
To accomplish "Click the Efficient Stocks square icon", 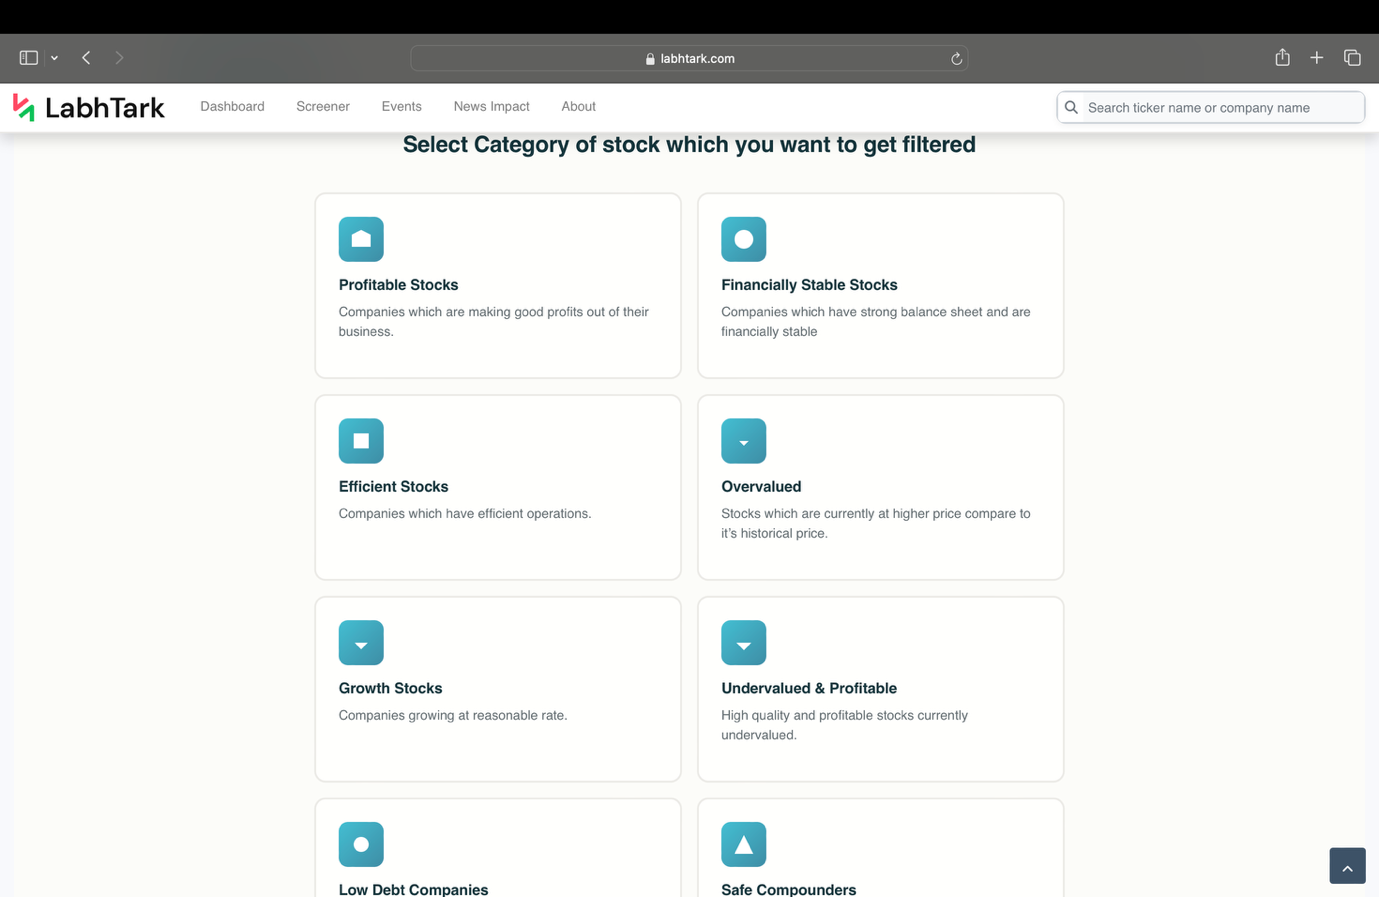I will click(x=361, y=441).
